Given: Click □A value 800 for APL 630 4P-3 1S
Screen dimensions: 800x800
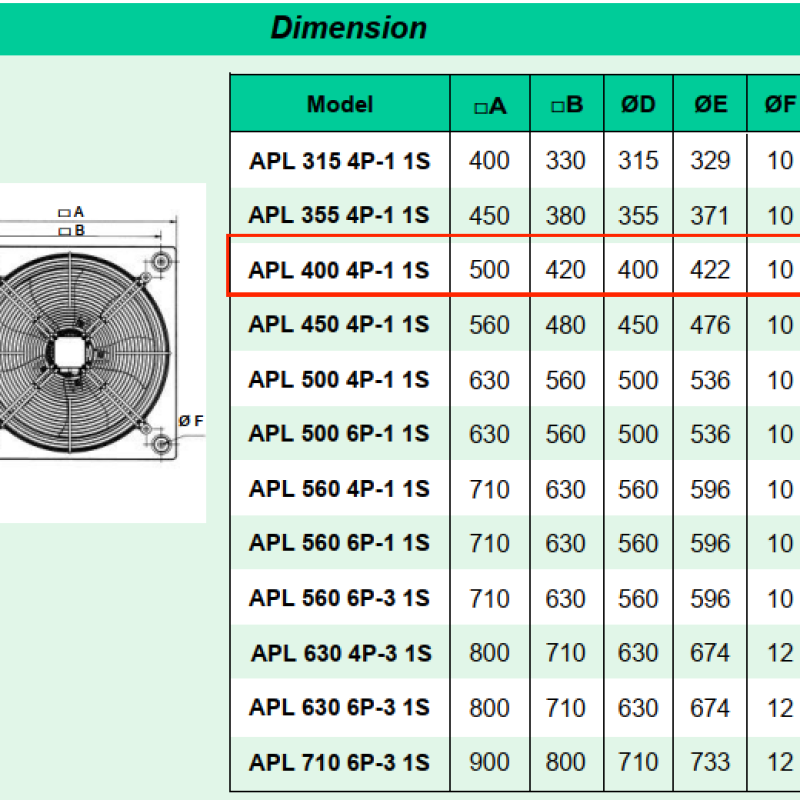Looking at the screenshot, I should tap(489, 653).
